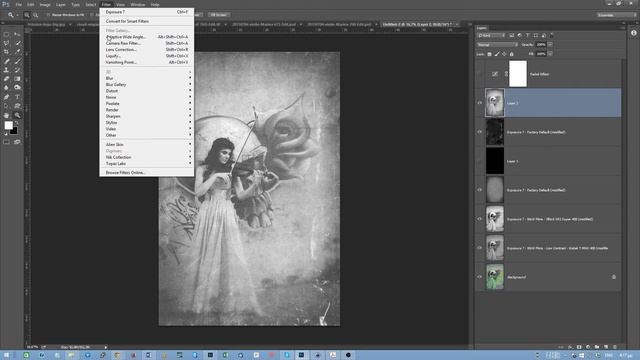640x360 pixels.
Task: Click the Faded Effect white mask thumbnail
Action: 518,74
